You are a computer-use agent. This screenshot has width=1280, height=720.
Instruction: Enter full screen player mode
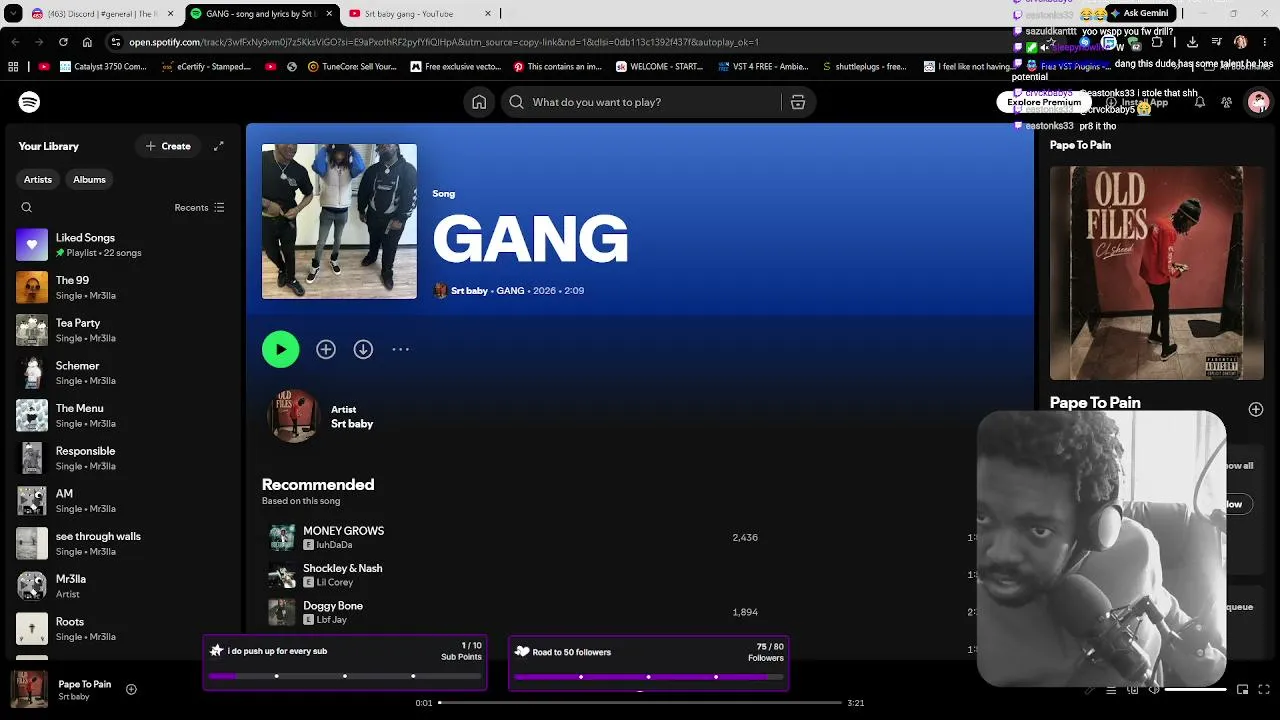(1264, 689)
